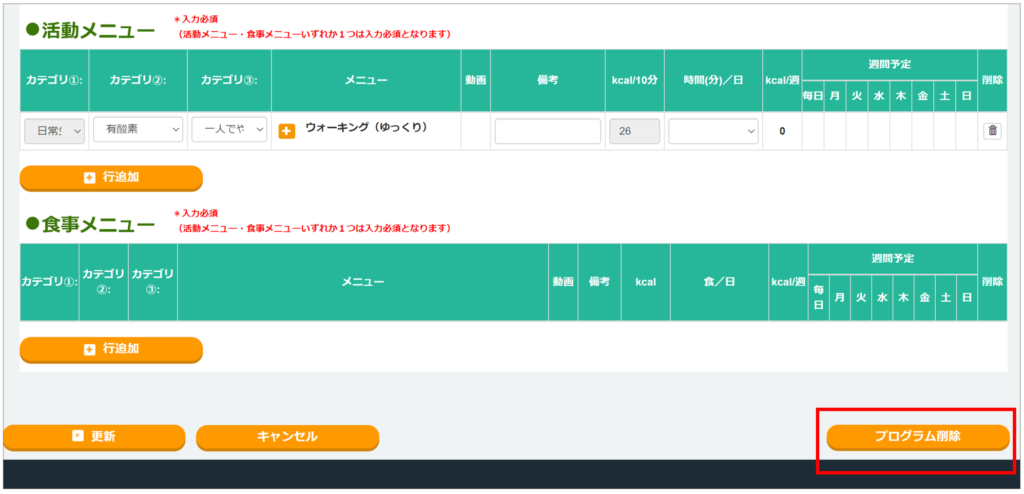
Task: Click 行追加 under the meal menu table
Action: click(x=111, y=349)
